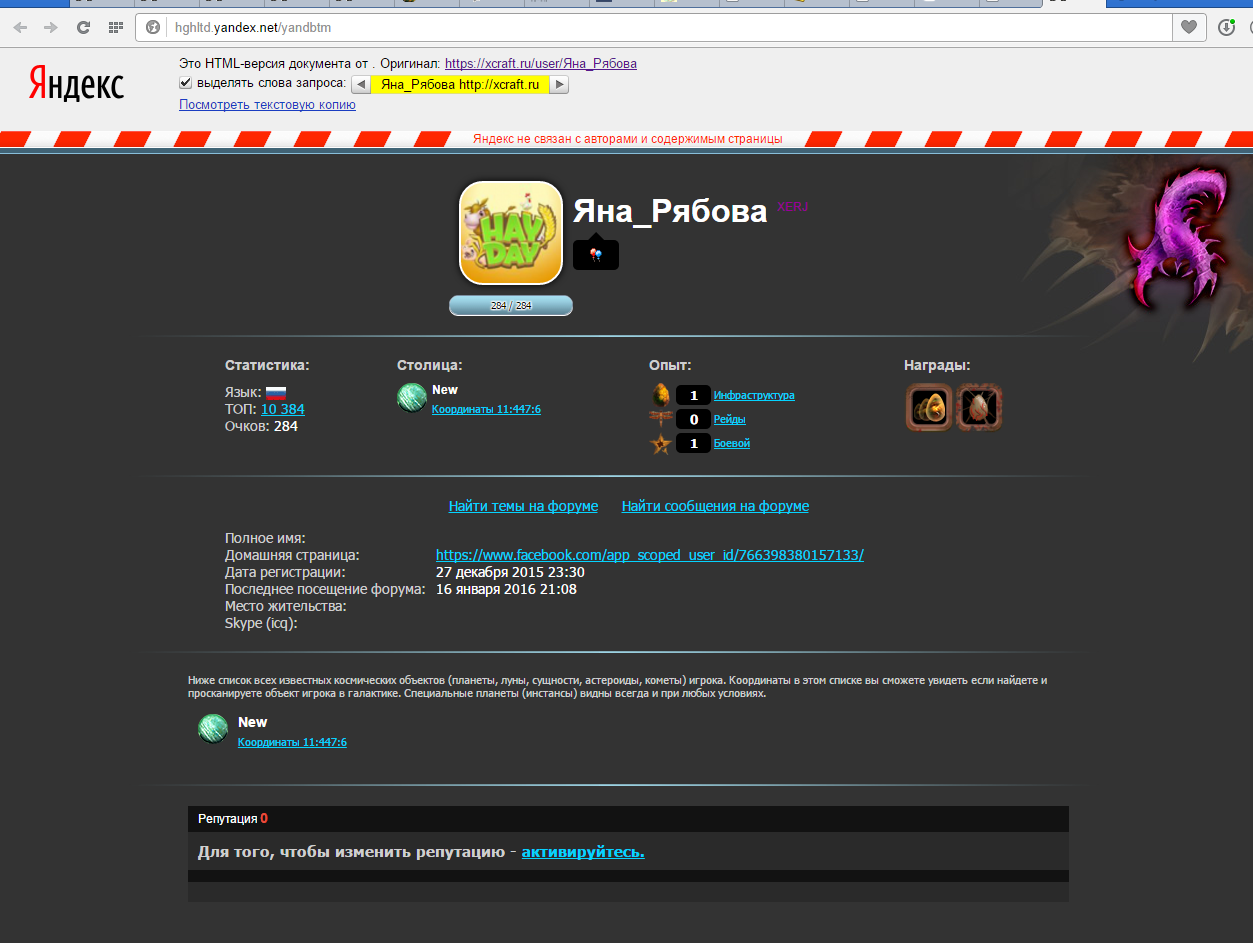Viewport: 1253px width, 943px height.
Task: Click the 'Столица:' heading
Action: [x=430, y=366]
